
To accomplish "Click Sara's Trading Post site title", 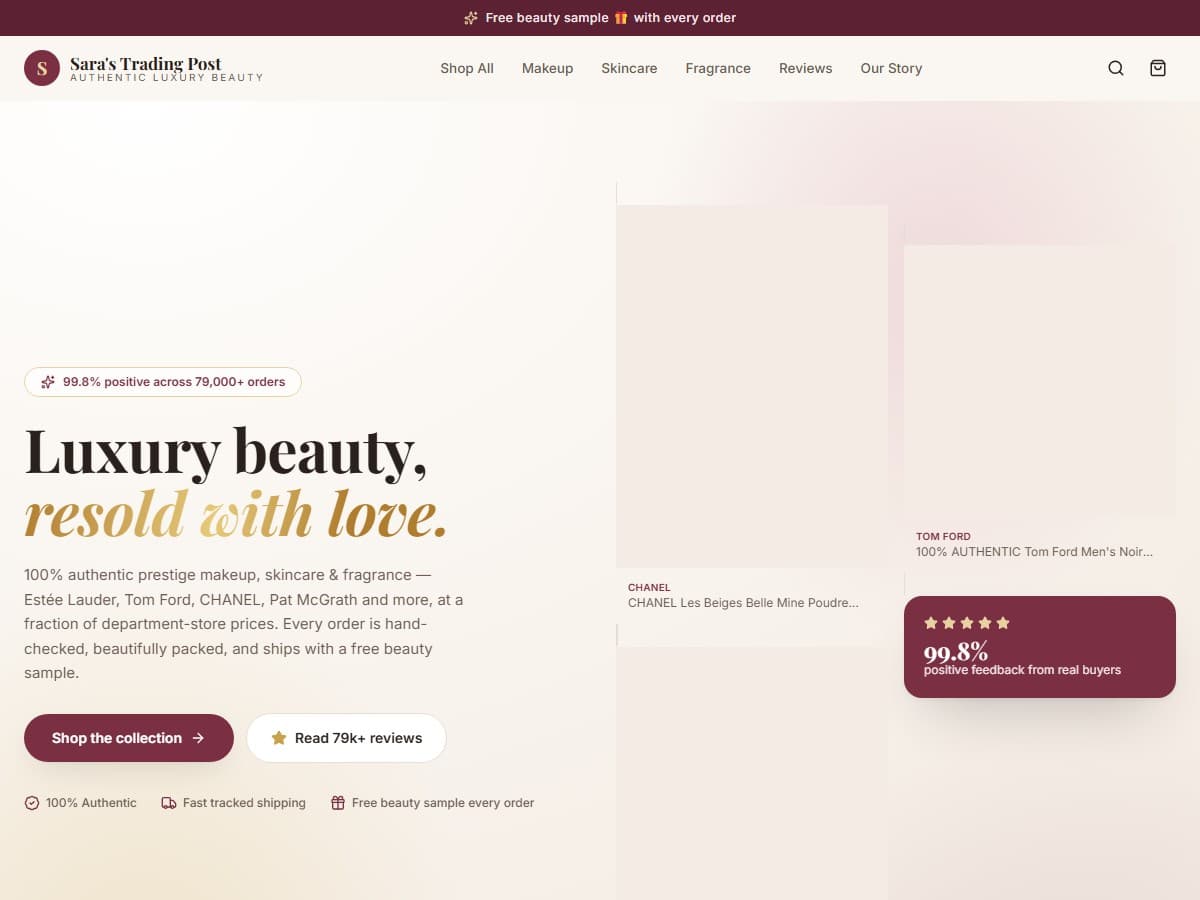I will [x=146, y=64].
